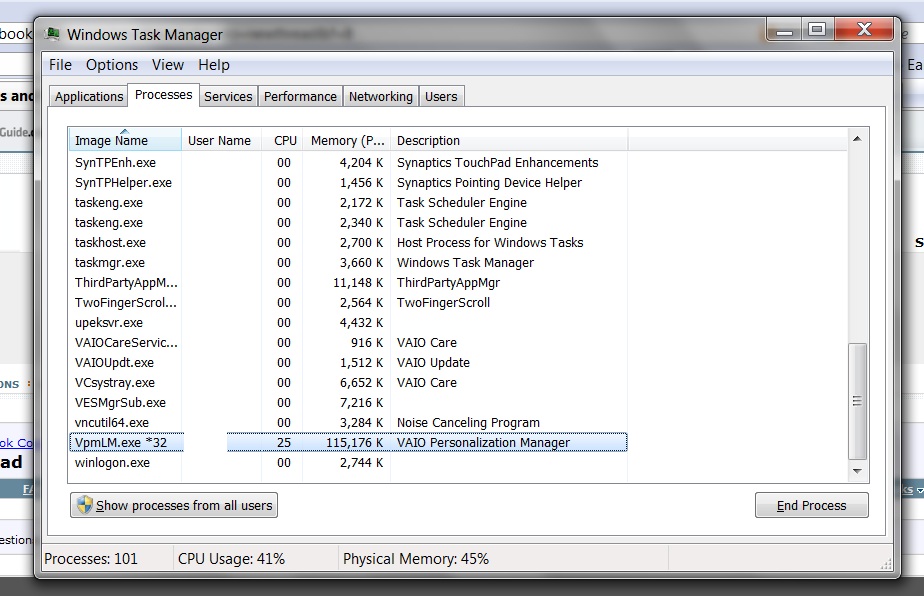Click the scrollbar down arrow
Image resolution: width=924 pixels, height=596 pixels.
pos(857,471)
